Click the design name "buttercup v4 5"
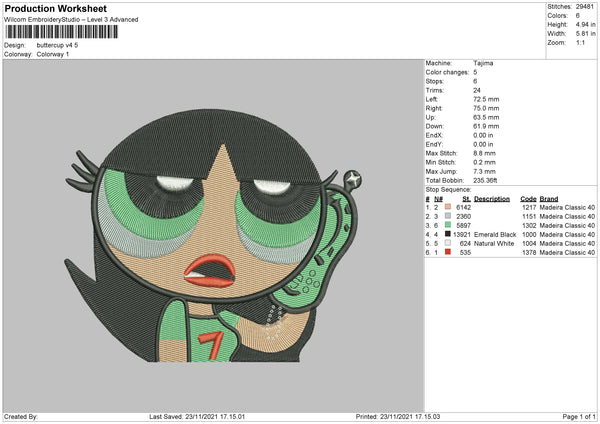600x424 pixels. [57, 45]
